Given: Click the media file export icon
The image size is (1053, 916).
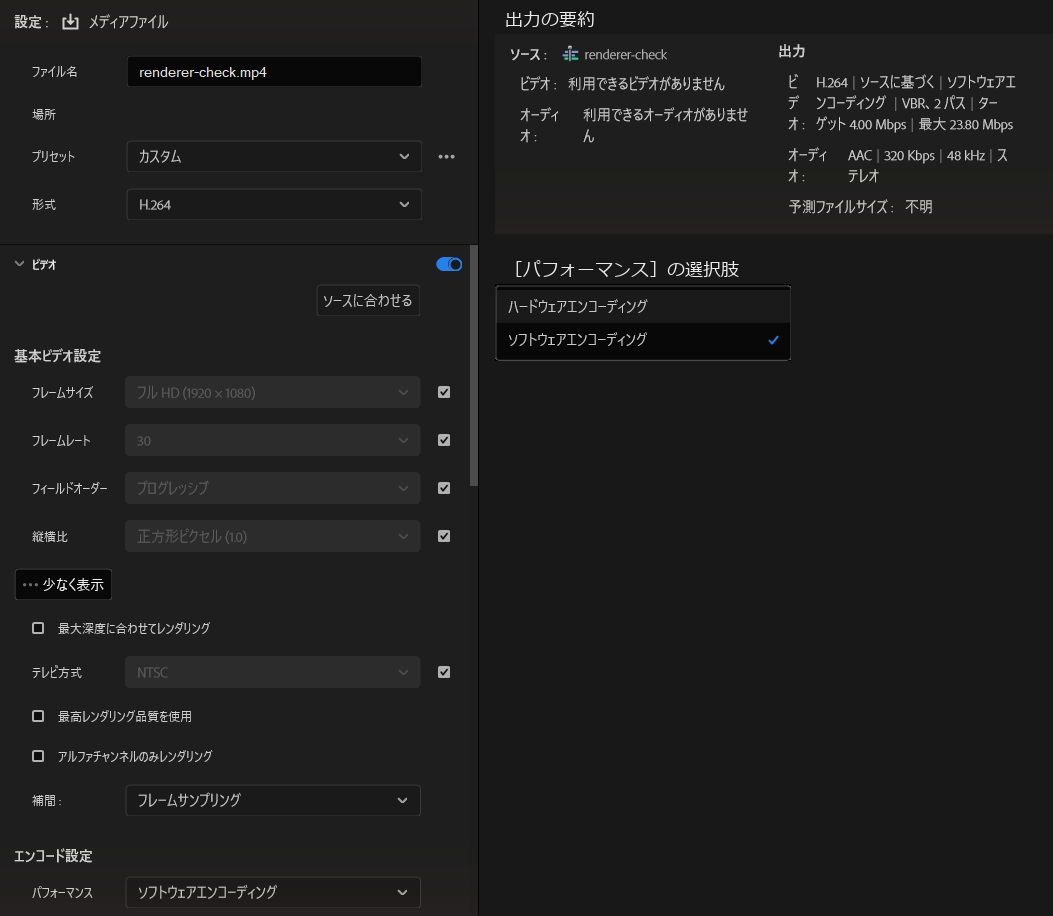Looking at the screenshot, I should 71,22.
